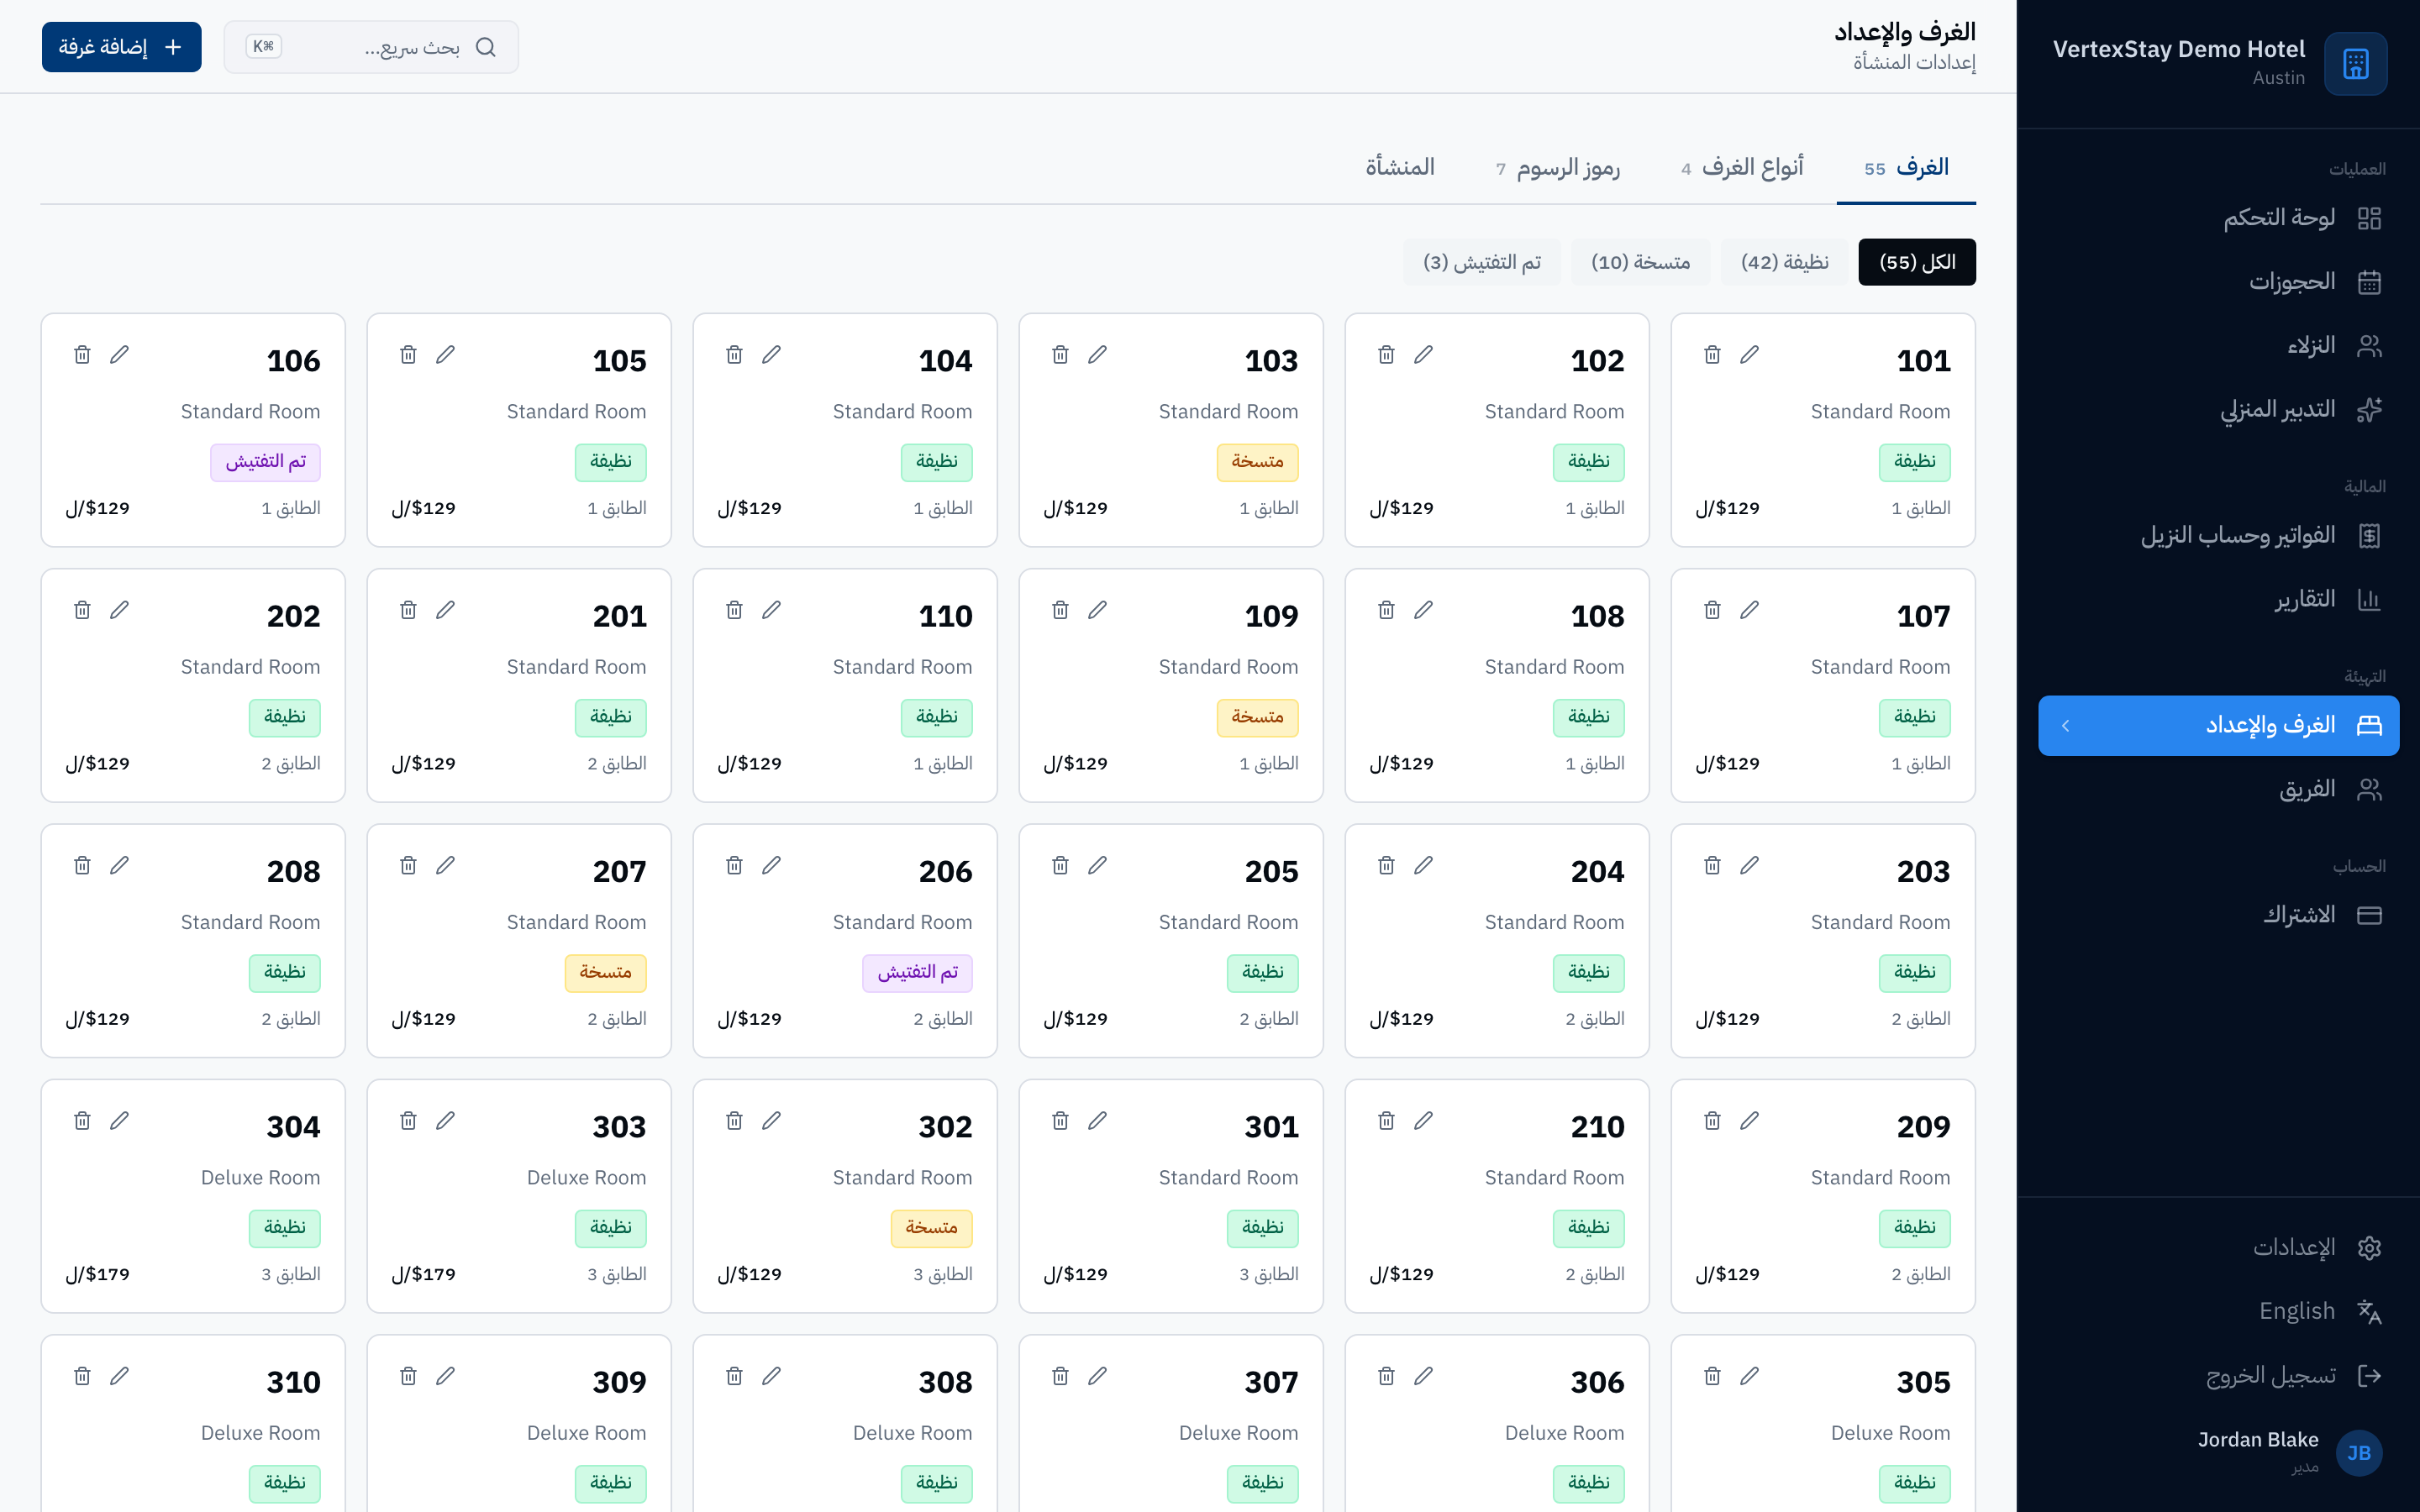Edit room 103 using the pencil icon
Image resolution: width=2420 pixels, height=1512 pixels.
pos(1097,355)
